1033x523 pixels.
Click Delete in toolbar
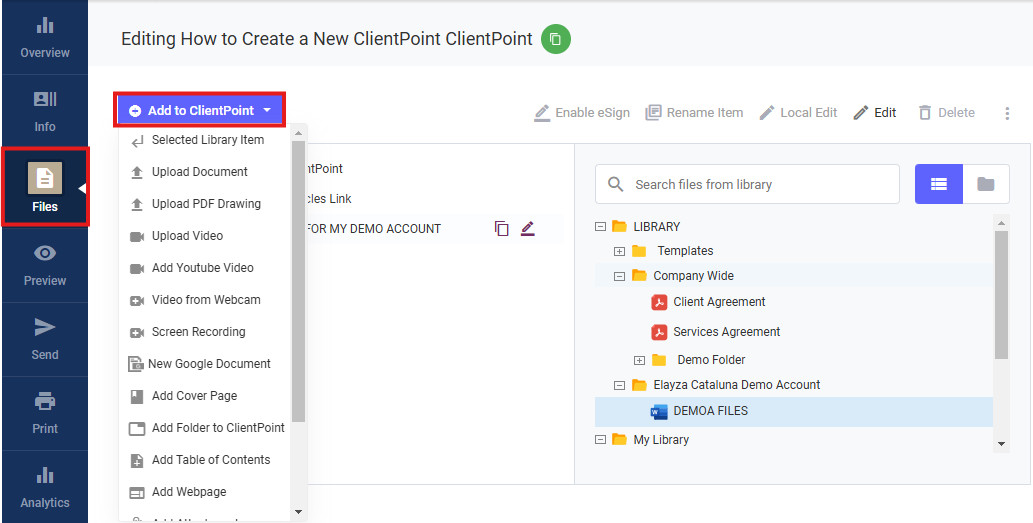946,113
